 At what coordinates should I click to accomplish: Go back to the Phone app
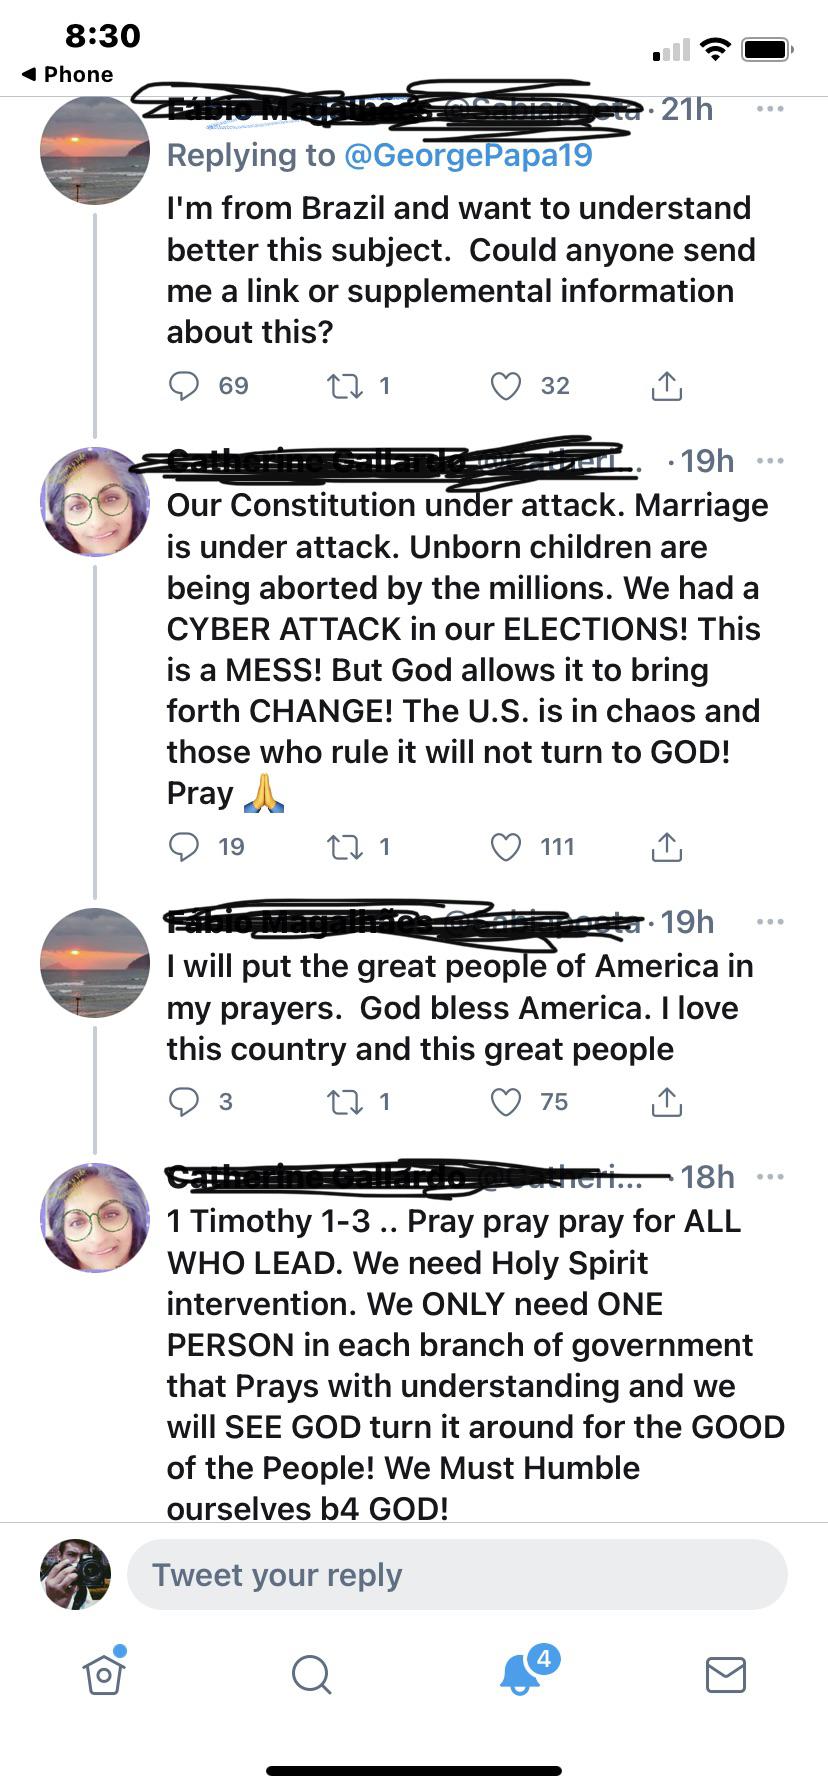(x=67, y=74)
